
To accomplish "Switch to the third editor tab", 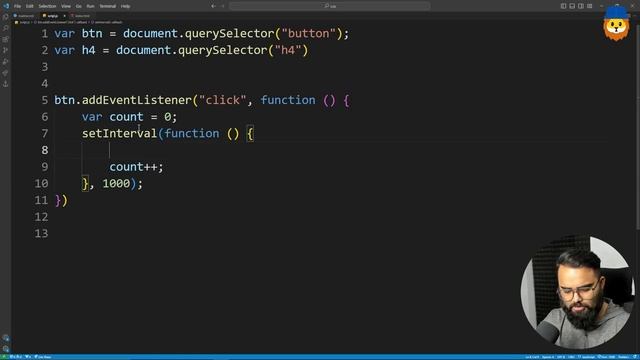I will (x=80, y=16).
